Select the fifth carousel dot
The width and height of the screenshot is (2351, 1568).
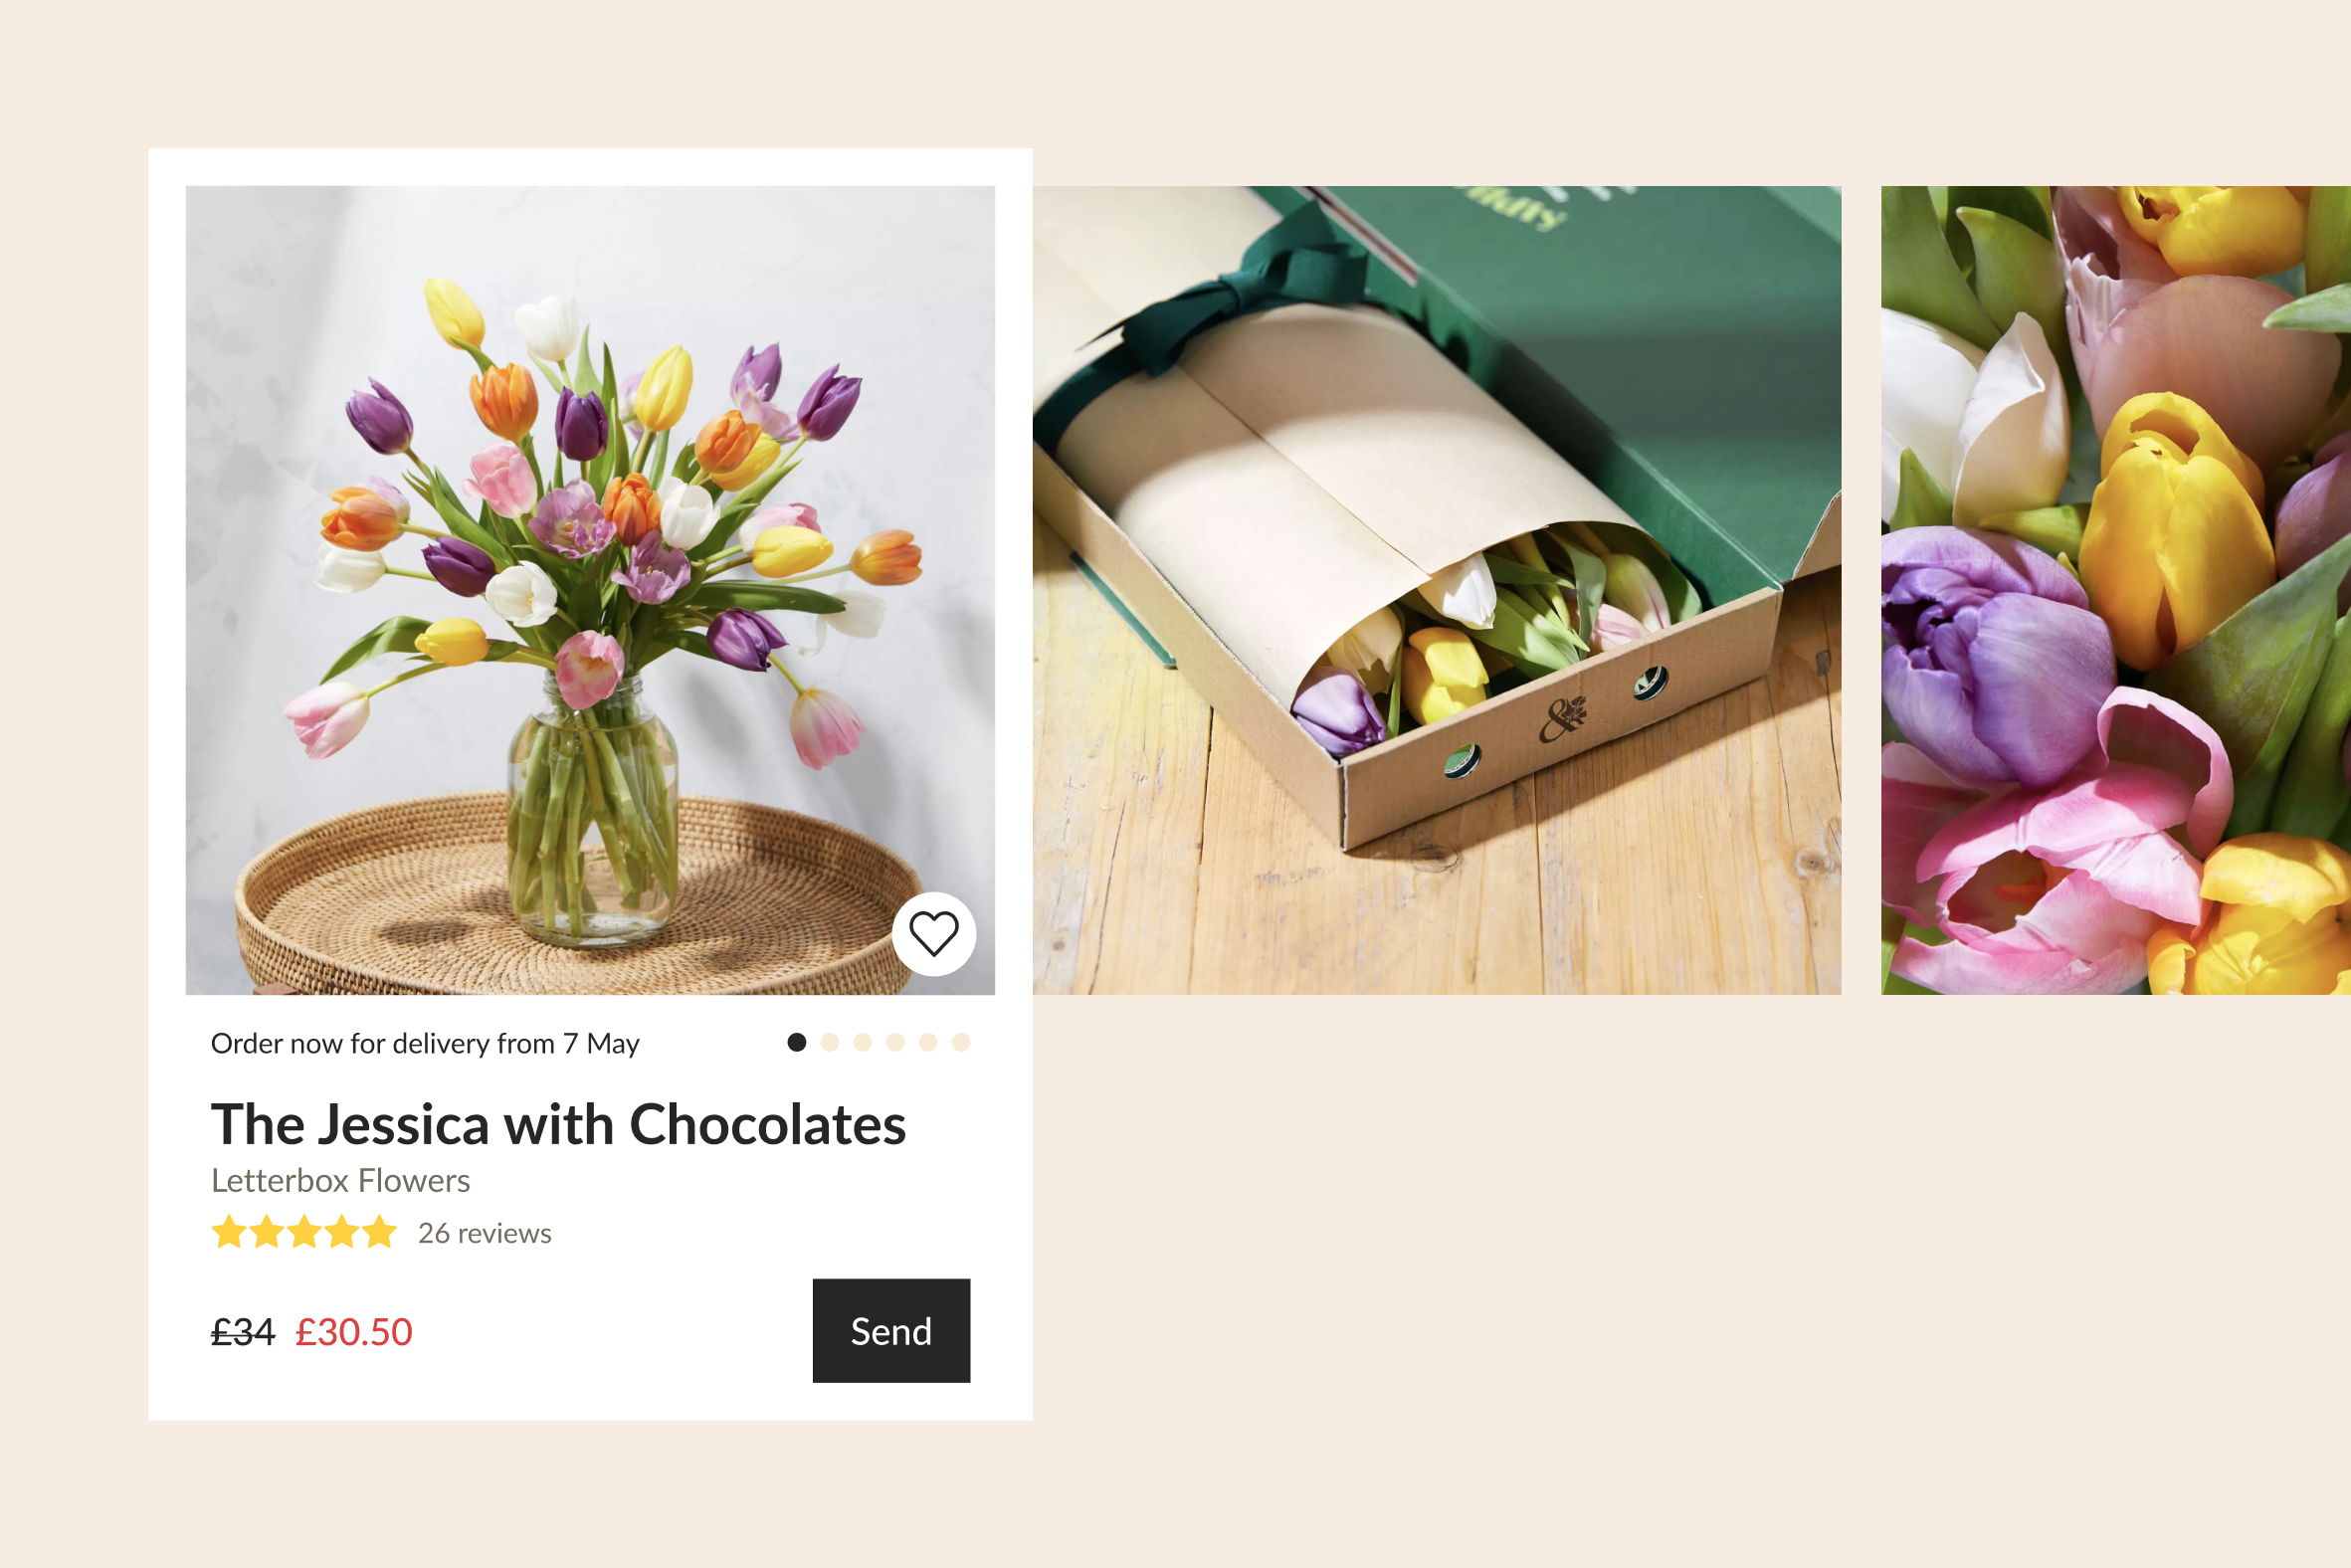pos(928,1042)
